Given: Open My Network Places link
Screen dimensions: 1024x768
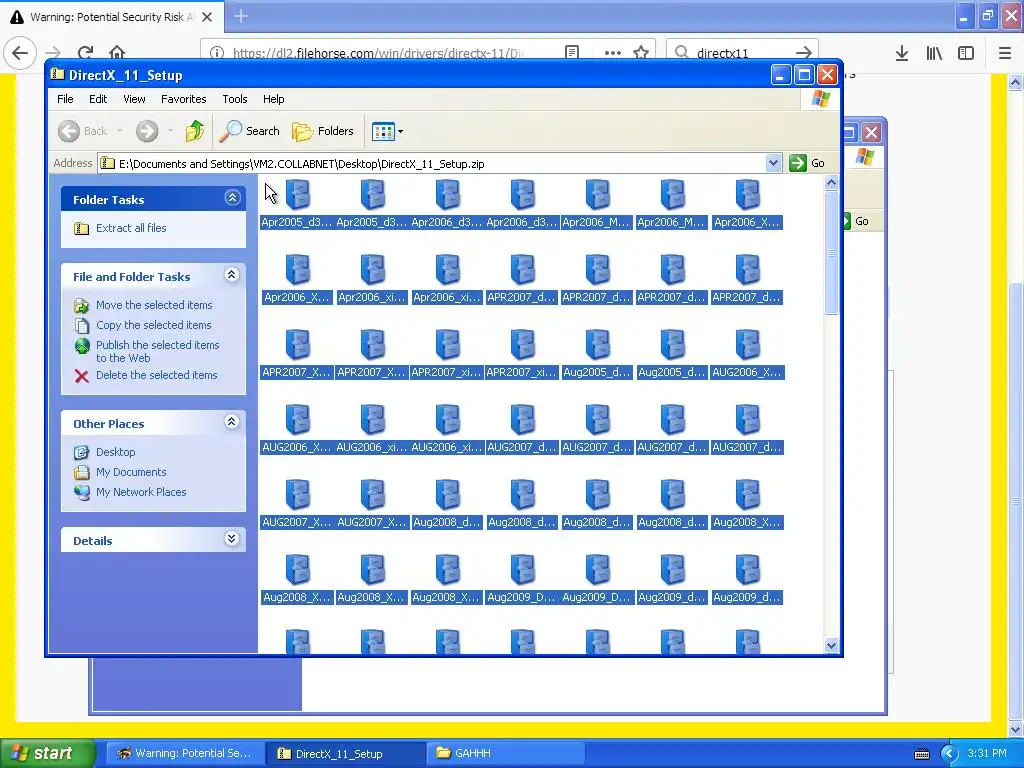Looking at the screenshot, I should 141,492.
